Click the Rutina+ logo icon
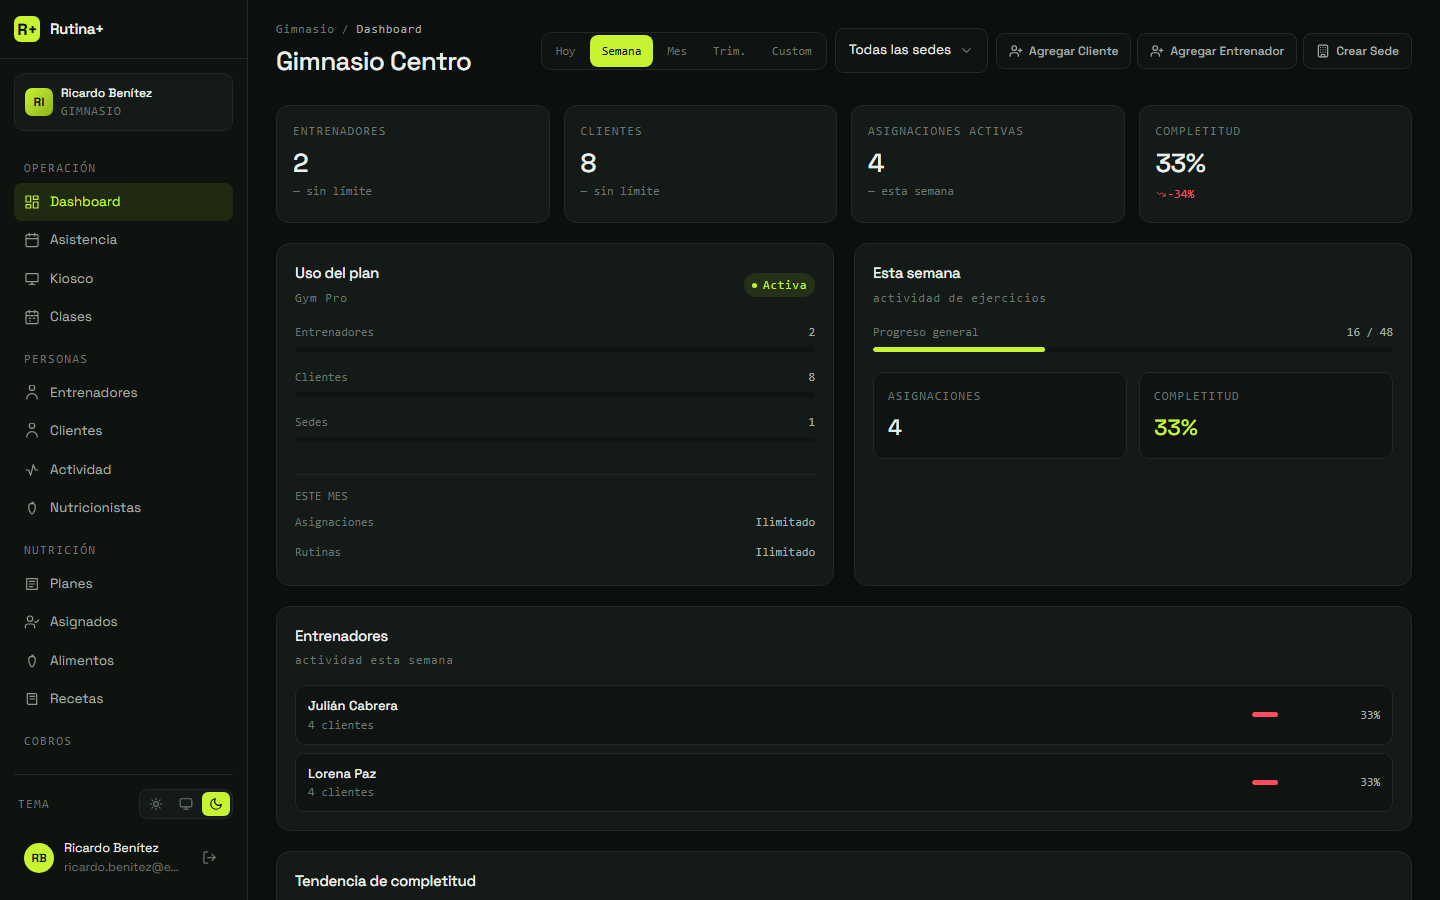The height and width of the screenshot is (900, 1440). 27,29
